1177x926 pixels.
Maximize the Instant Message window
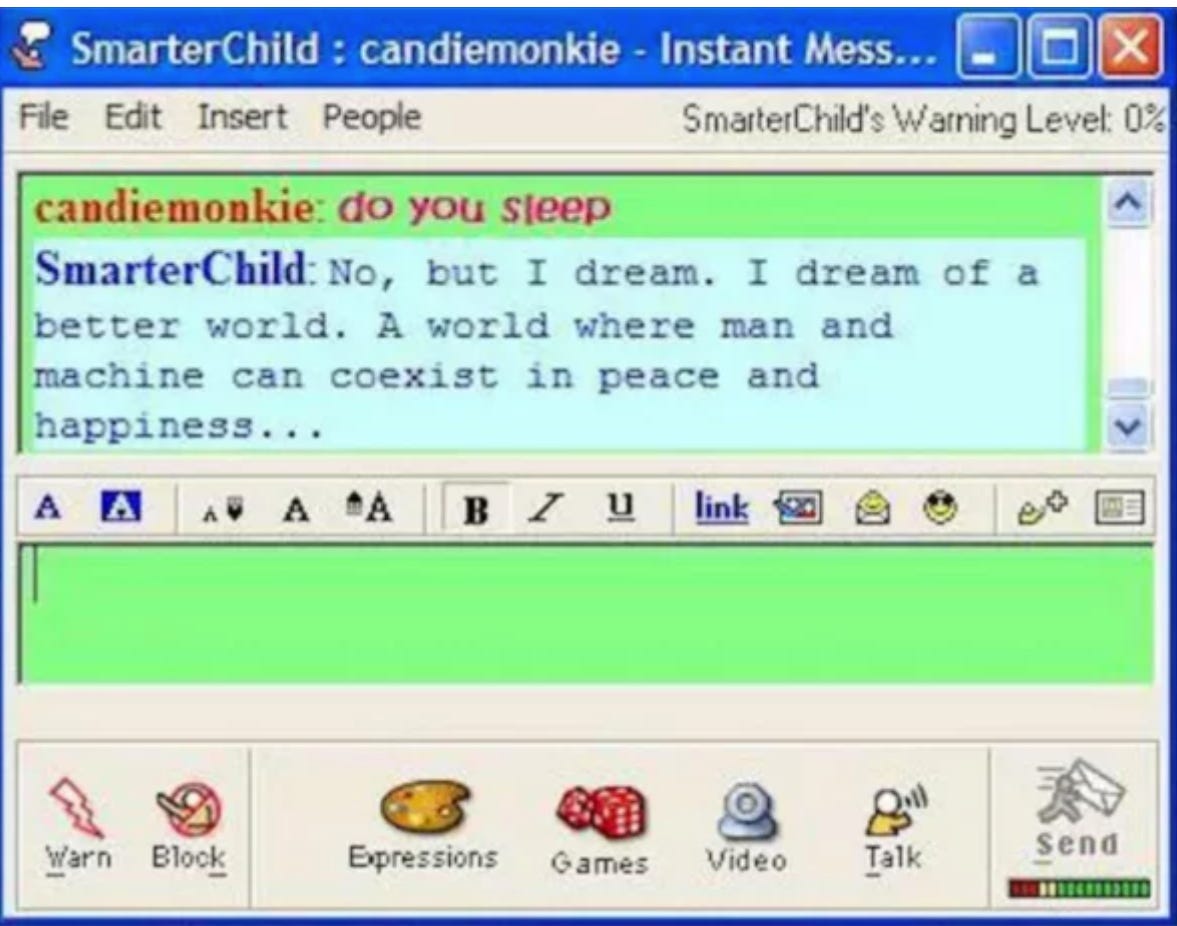coord(1059,48)
